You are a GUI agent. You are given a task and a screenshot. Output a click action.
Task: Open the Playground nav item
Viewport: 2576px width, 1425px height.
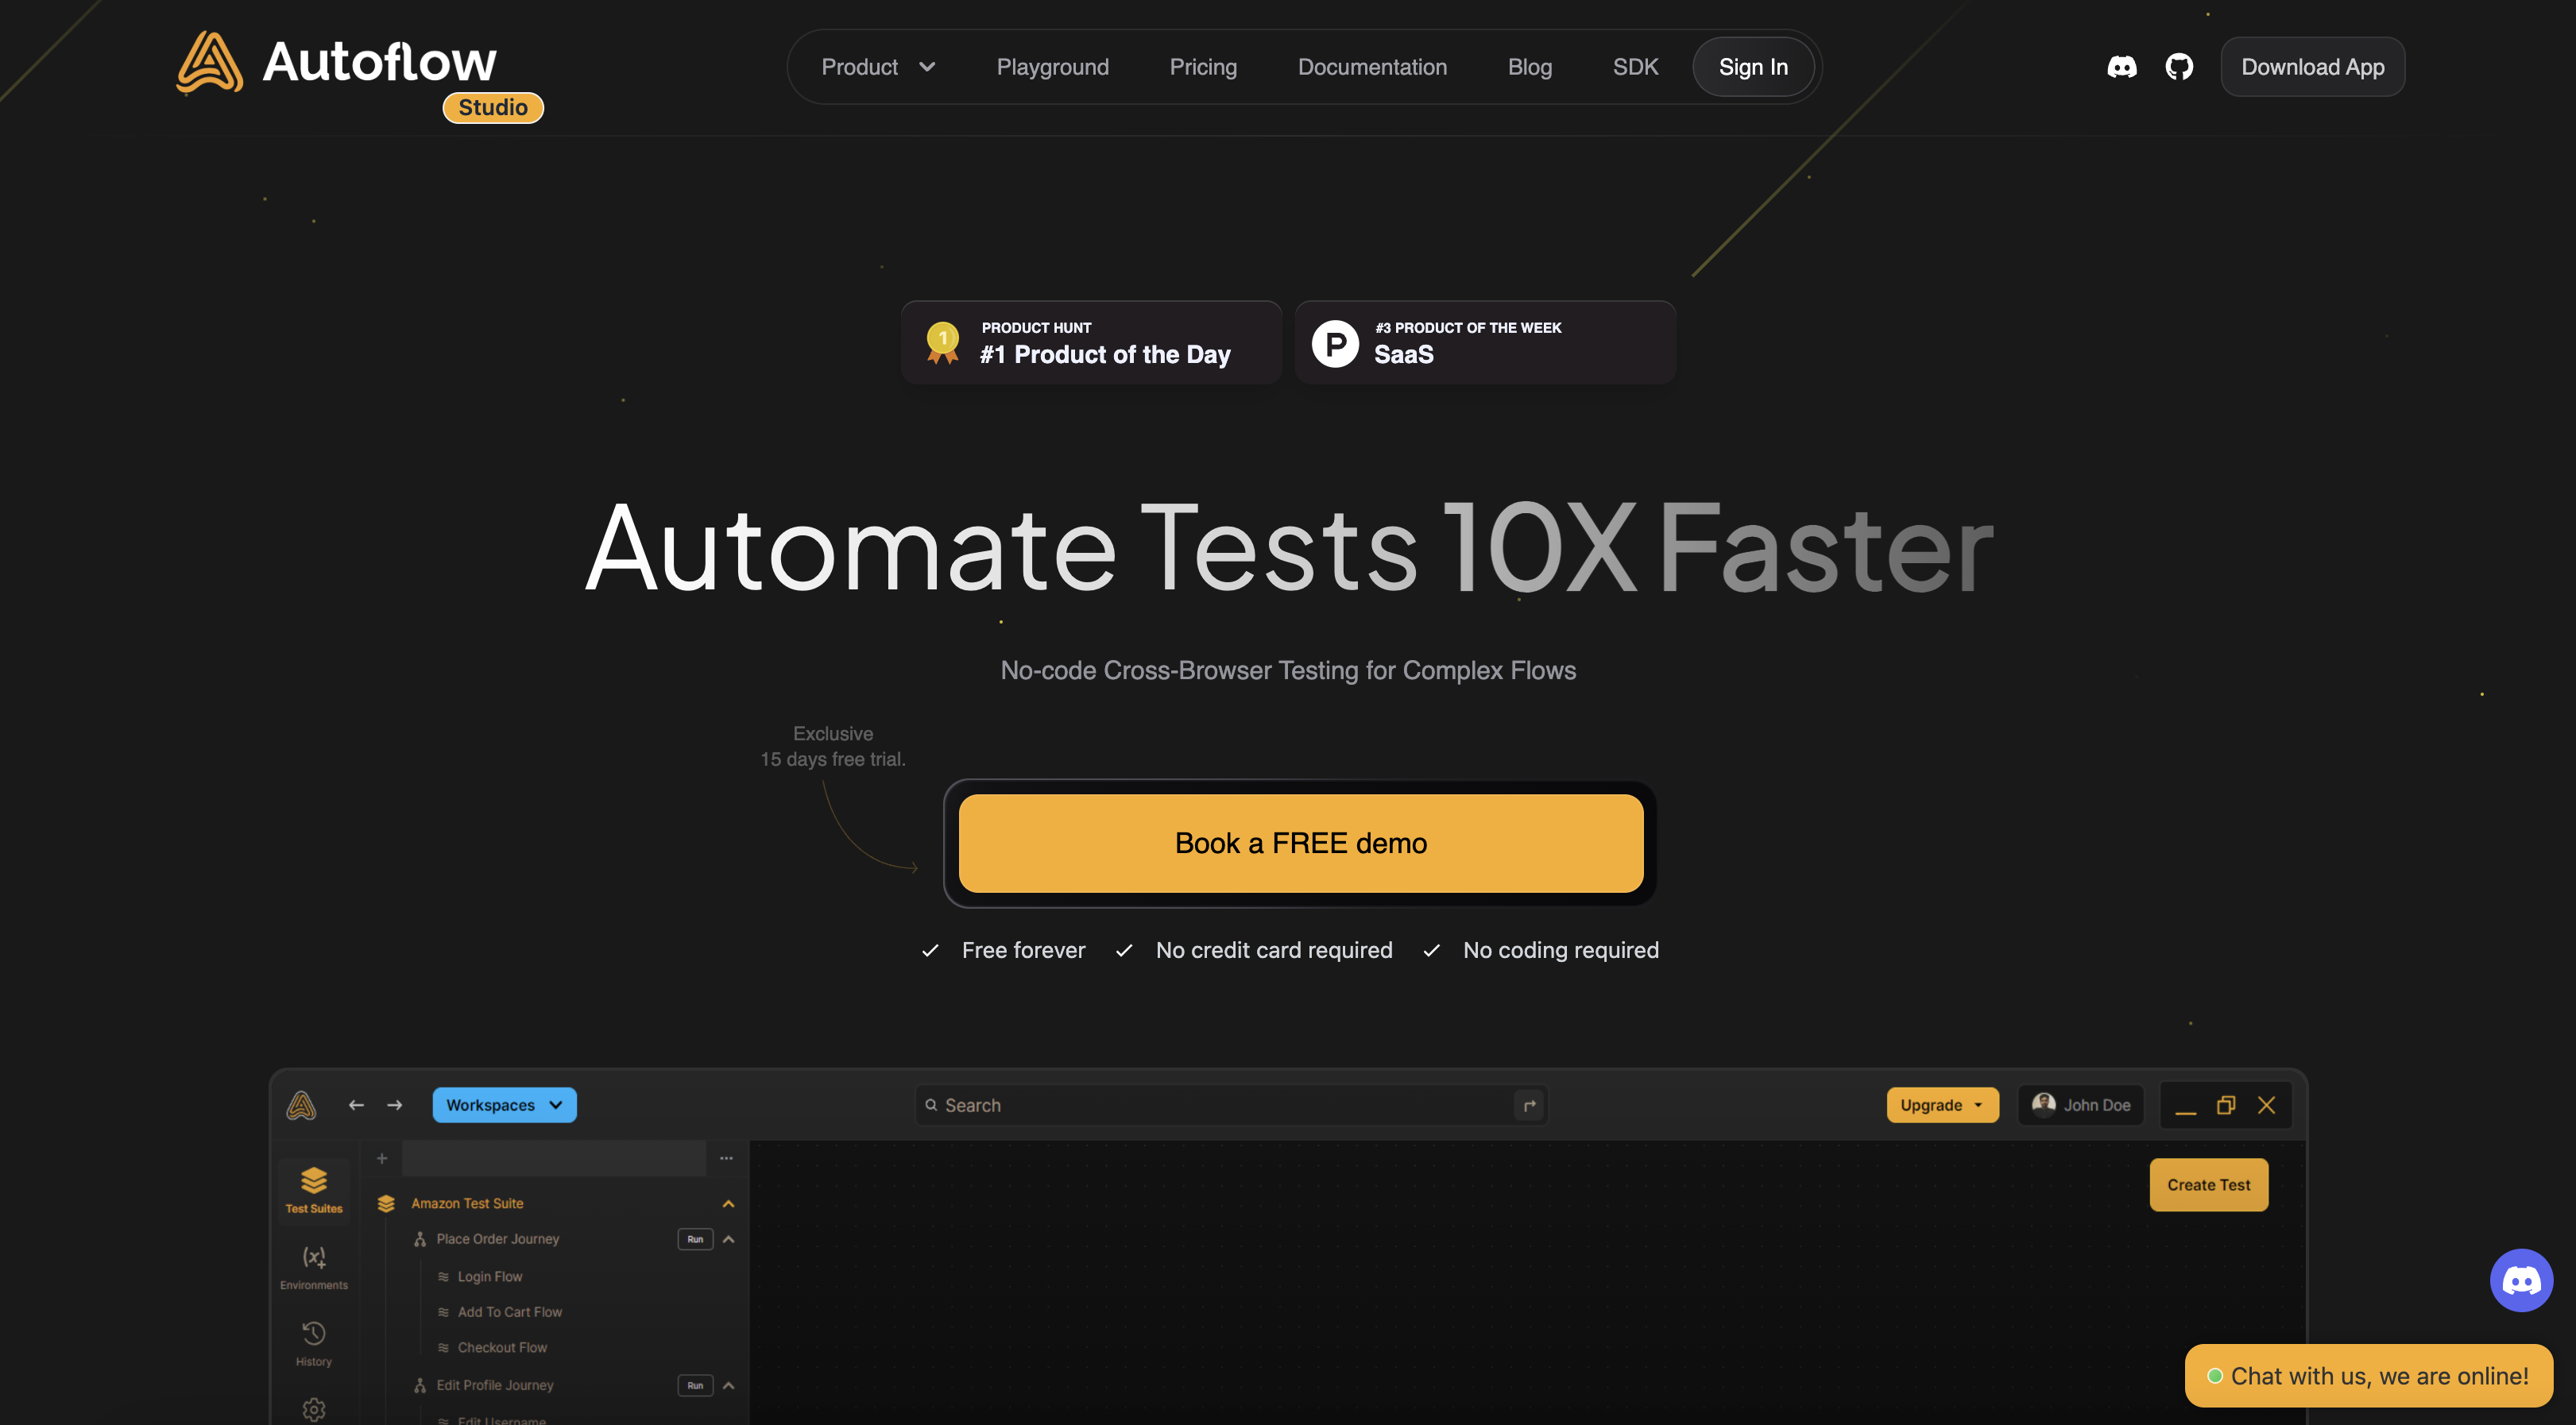click(x=1052, y=67)
